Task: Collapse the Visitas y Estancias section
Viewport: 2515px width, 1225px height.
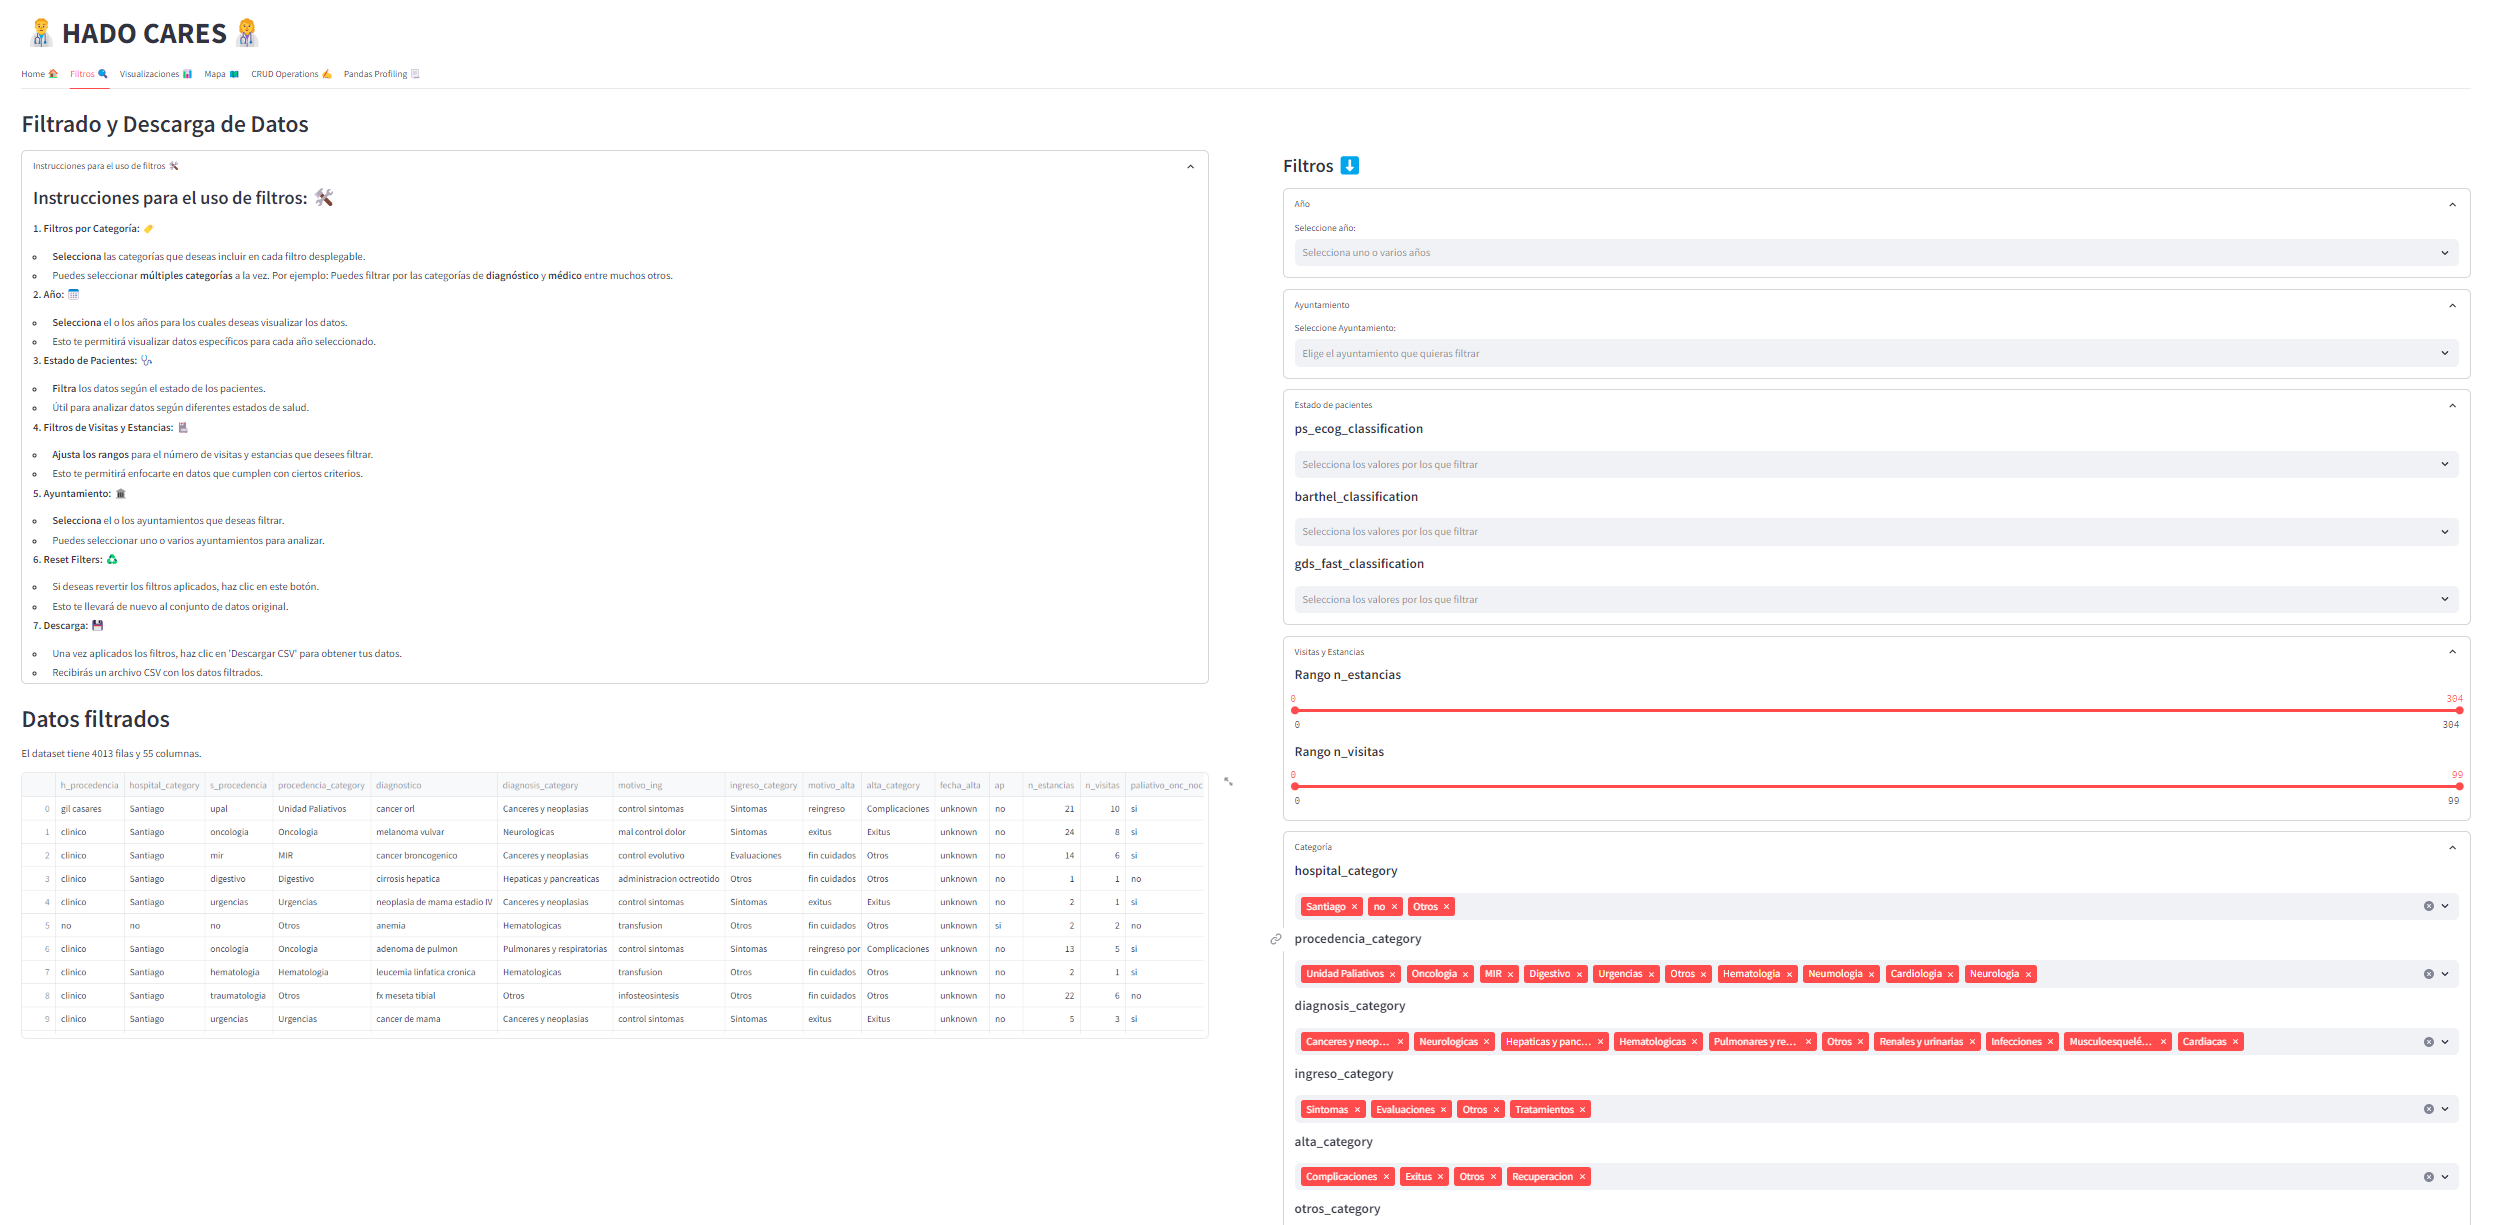Action: (x=2452, y=652)
